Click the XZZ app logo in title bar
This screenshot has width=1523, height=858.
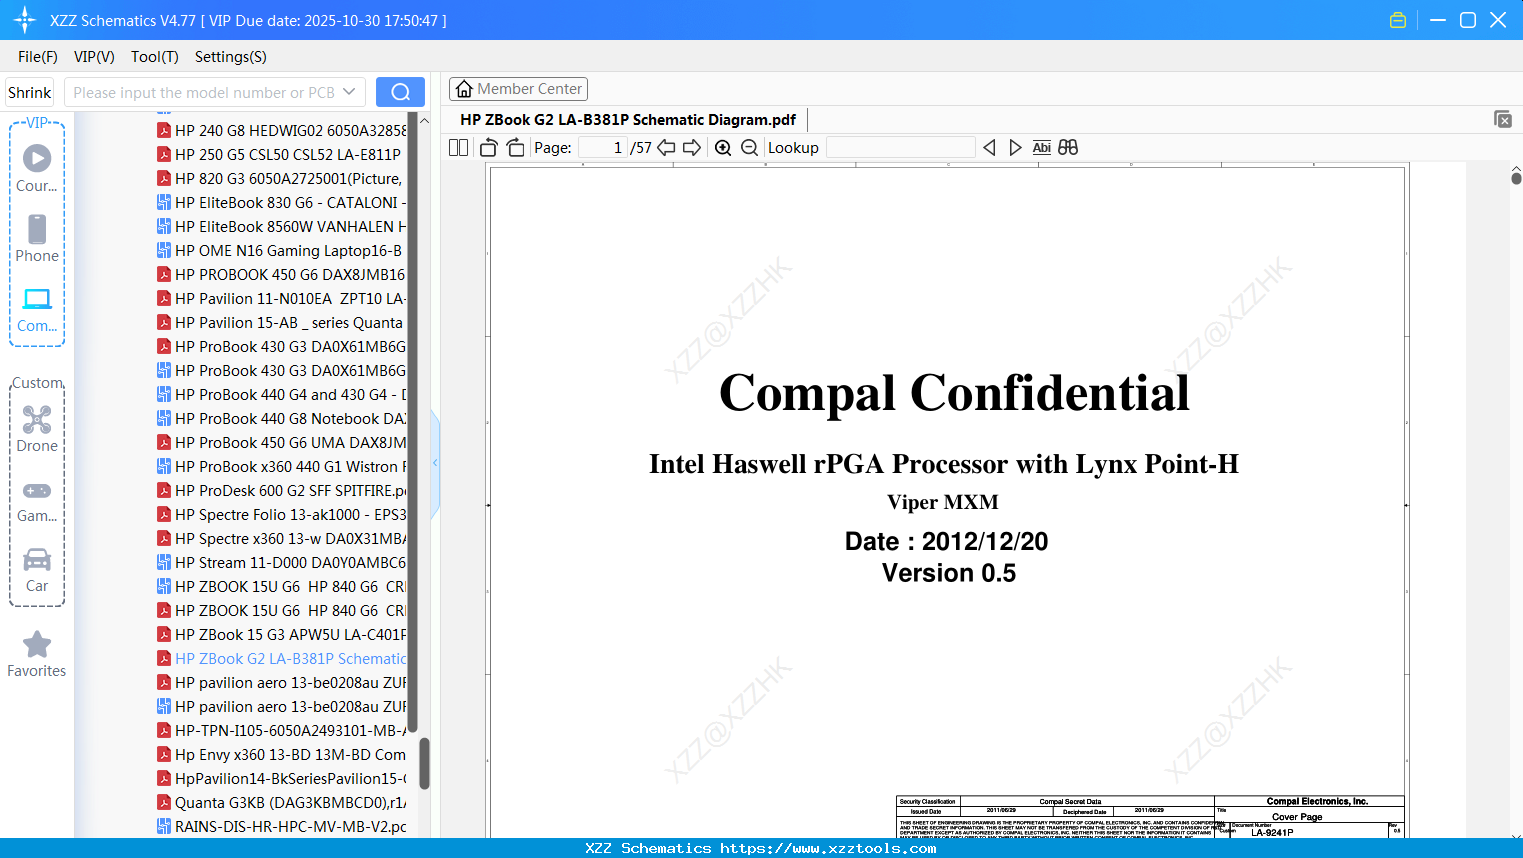click(x=25, y=20)
